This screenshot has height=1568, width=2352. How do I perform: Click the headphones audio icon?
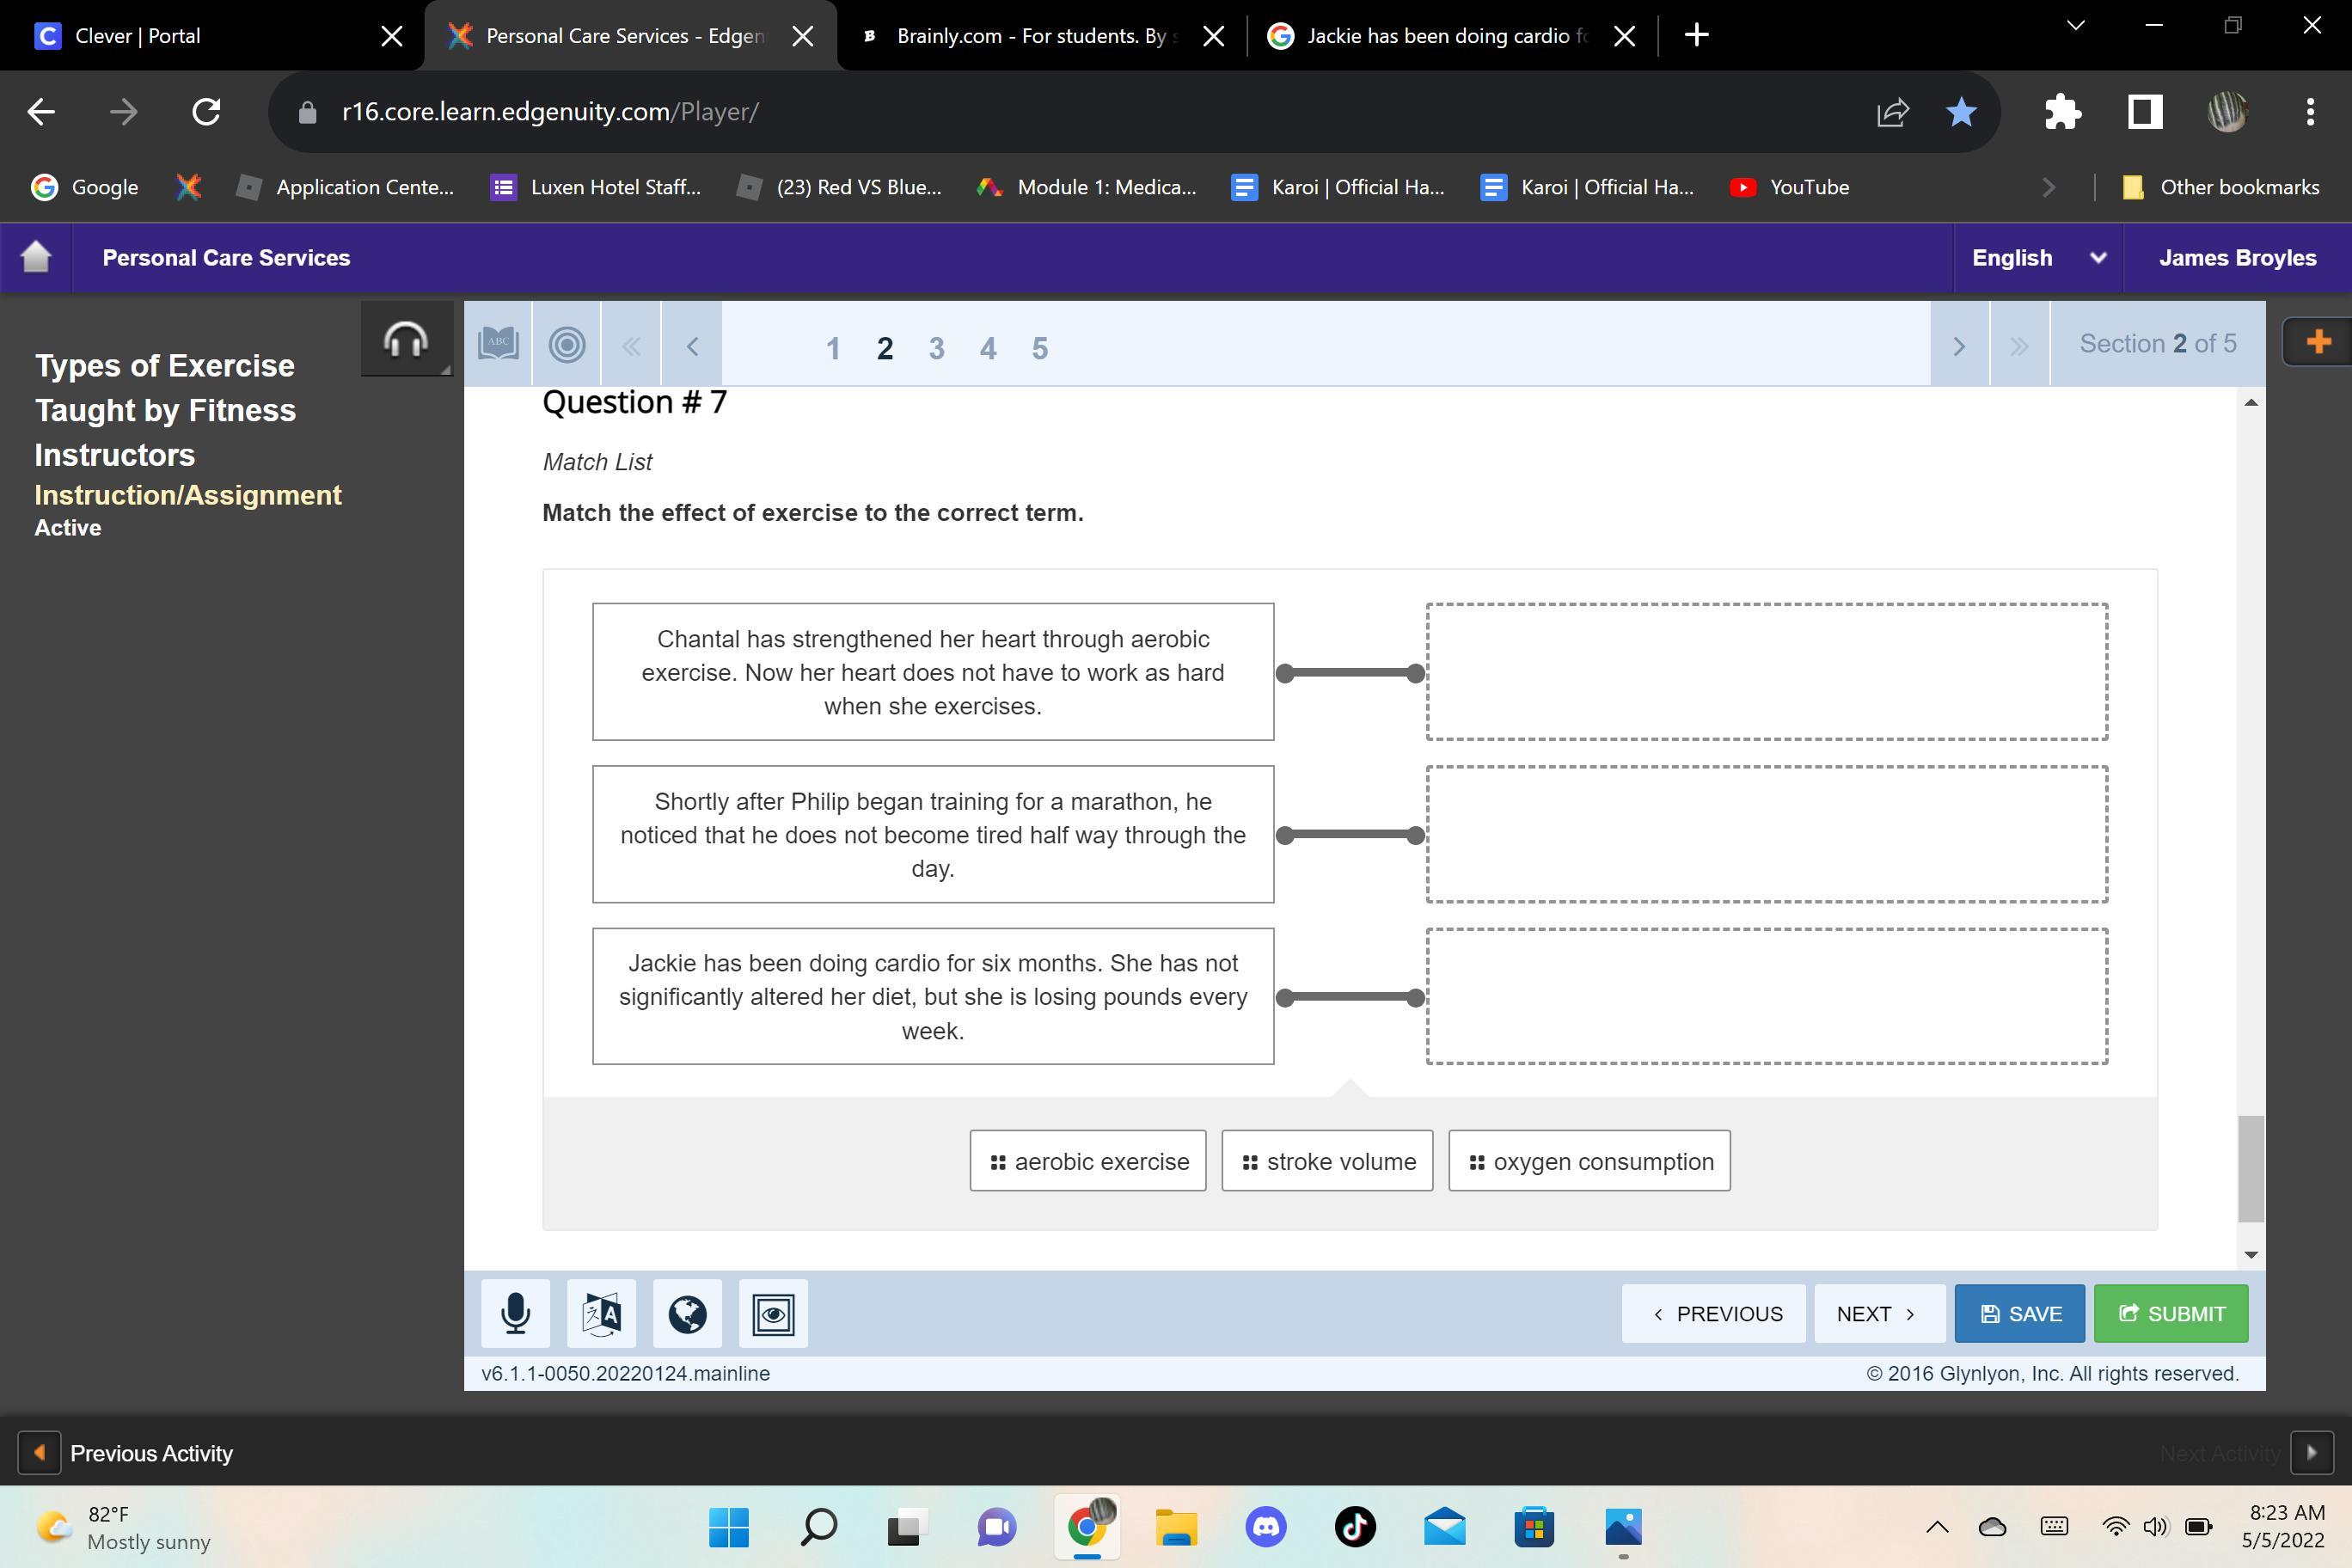point(406,340)
